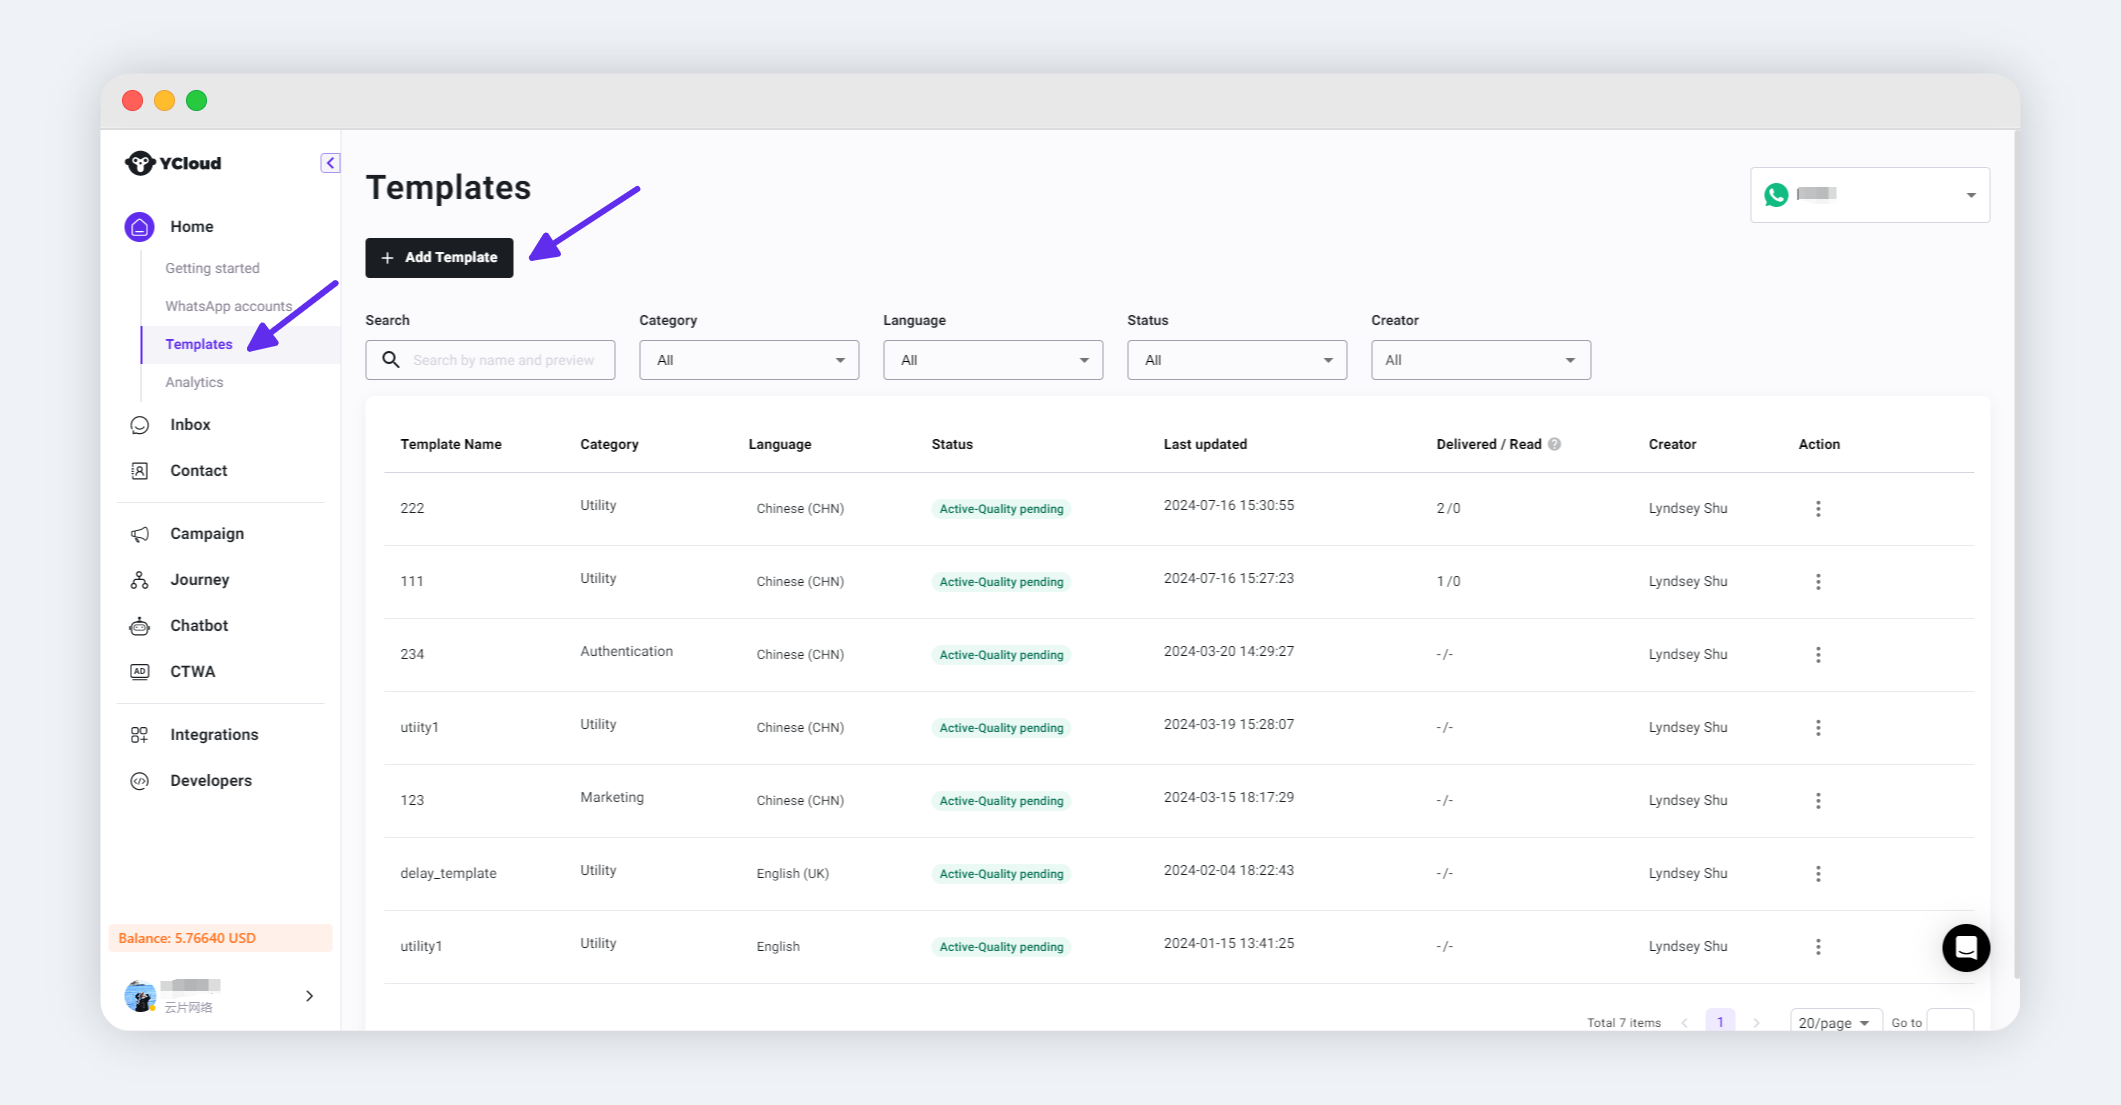Open the action menu for template 222
This screenshot has width=2121, height=1105.
click(x=1818, y=509)
